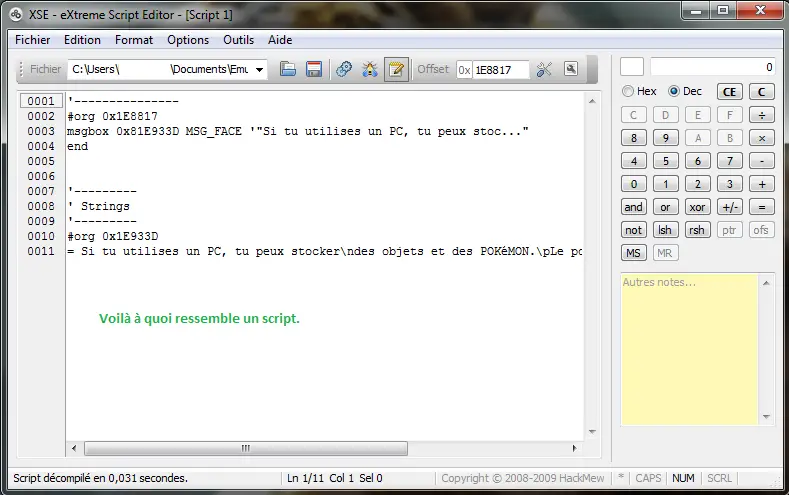Click the horizontal scrollbar thumb in editor
This screenshot has height=495, width=789.
(246, 448)
